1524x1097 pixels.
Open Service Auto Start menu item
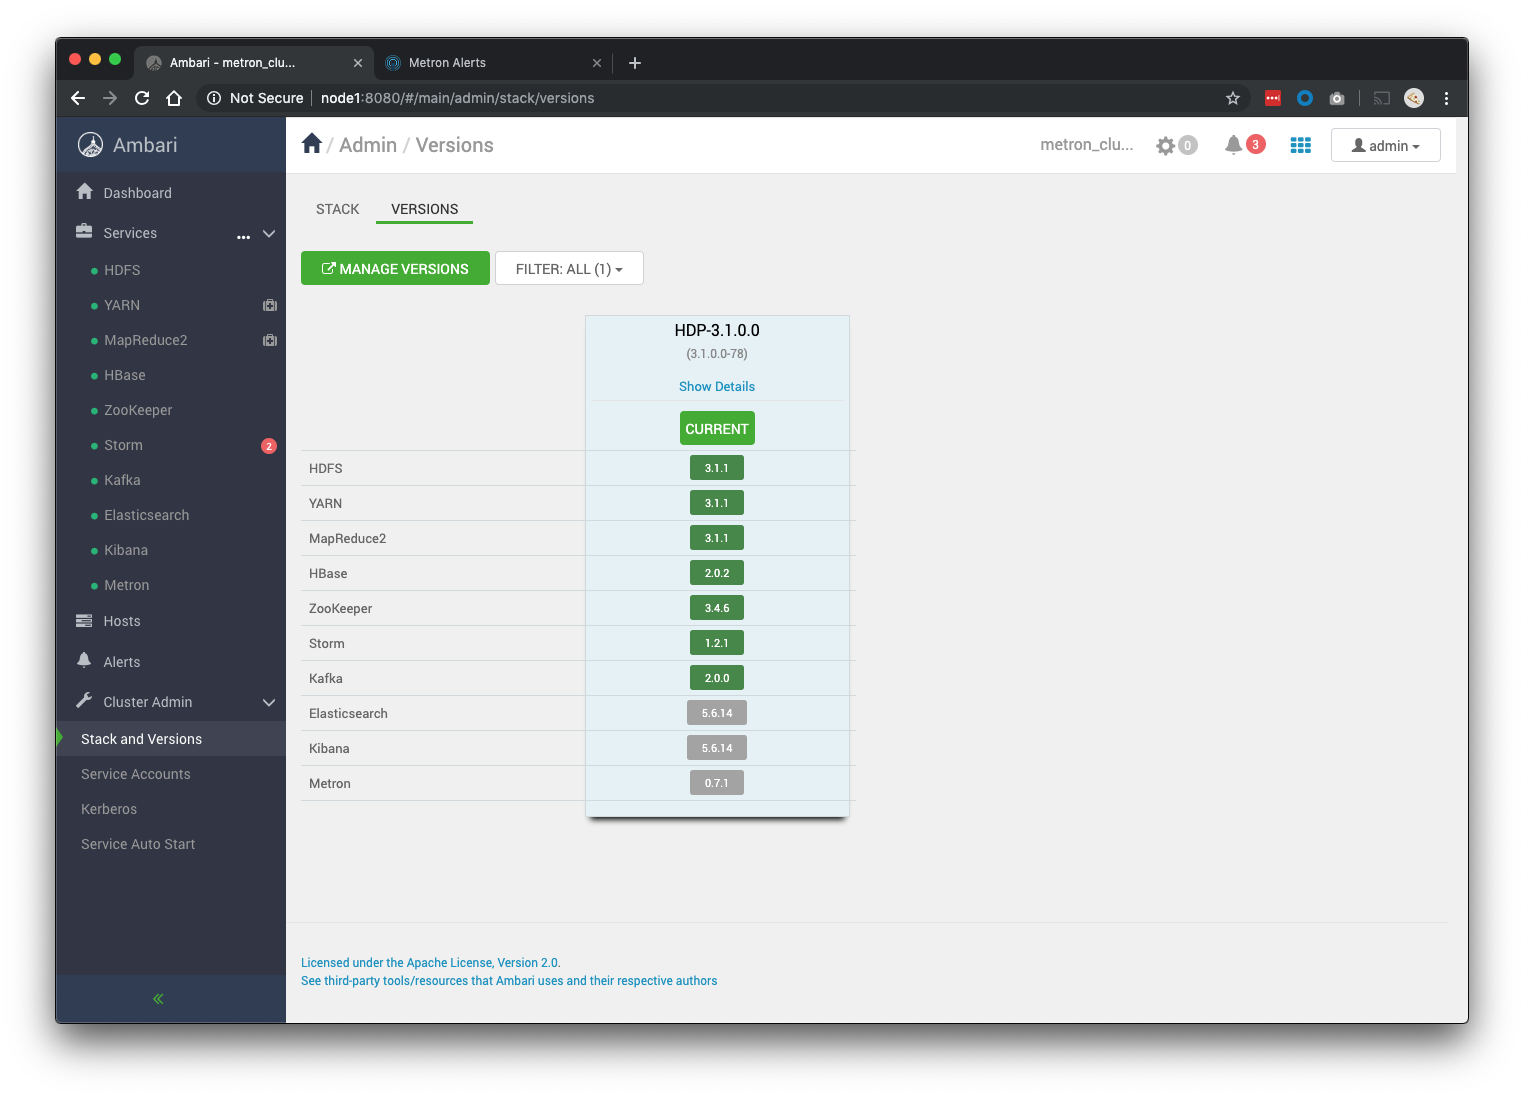pos(138,844)
